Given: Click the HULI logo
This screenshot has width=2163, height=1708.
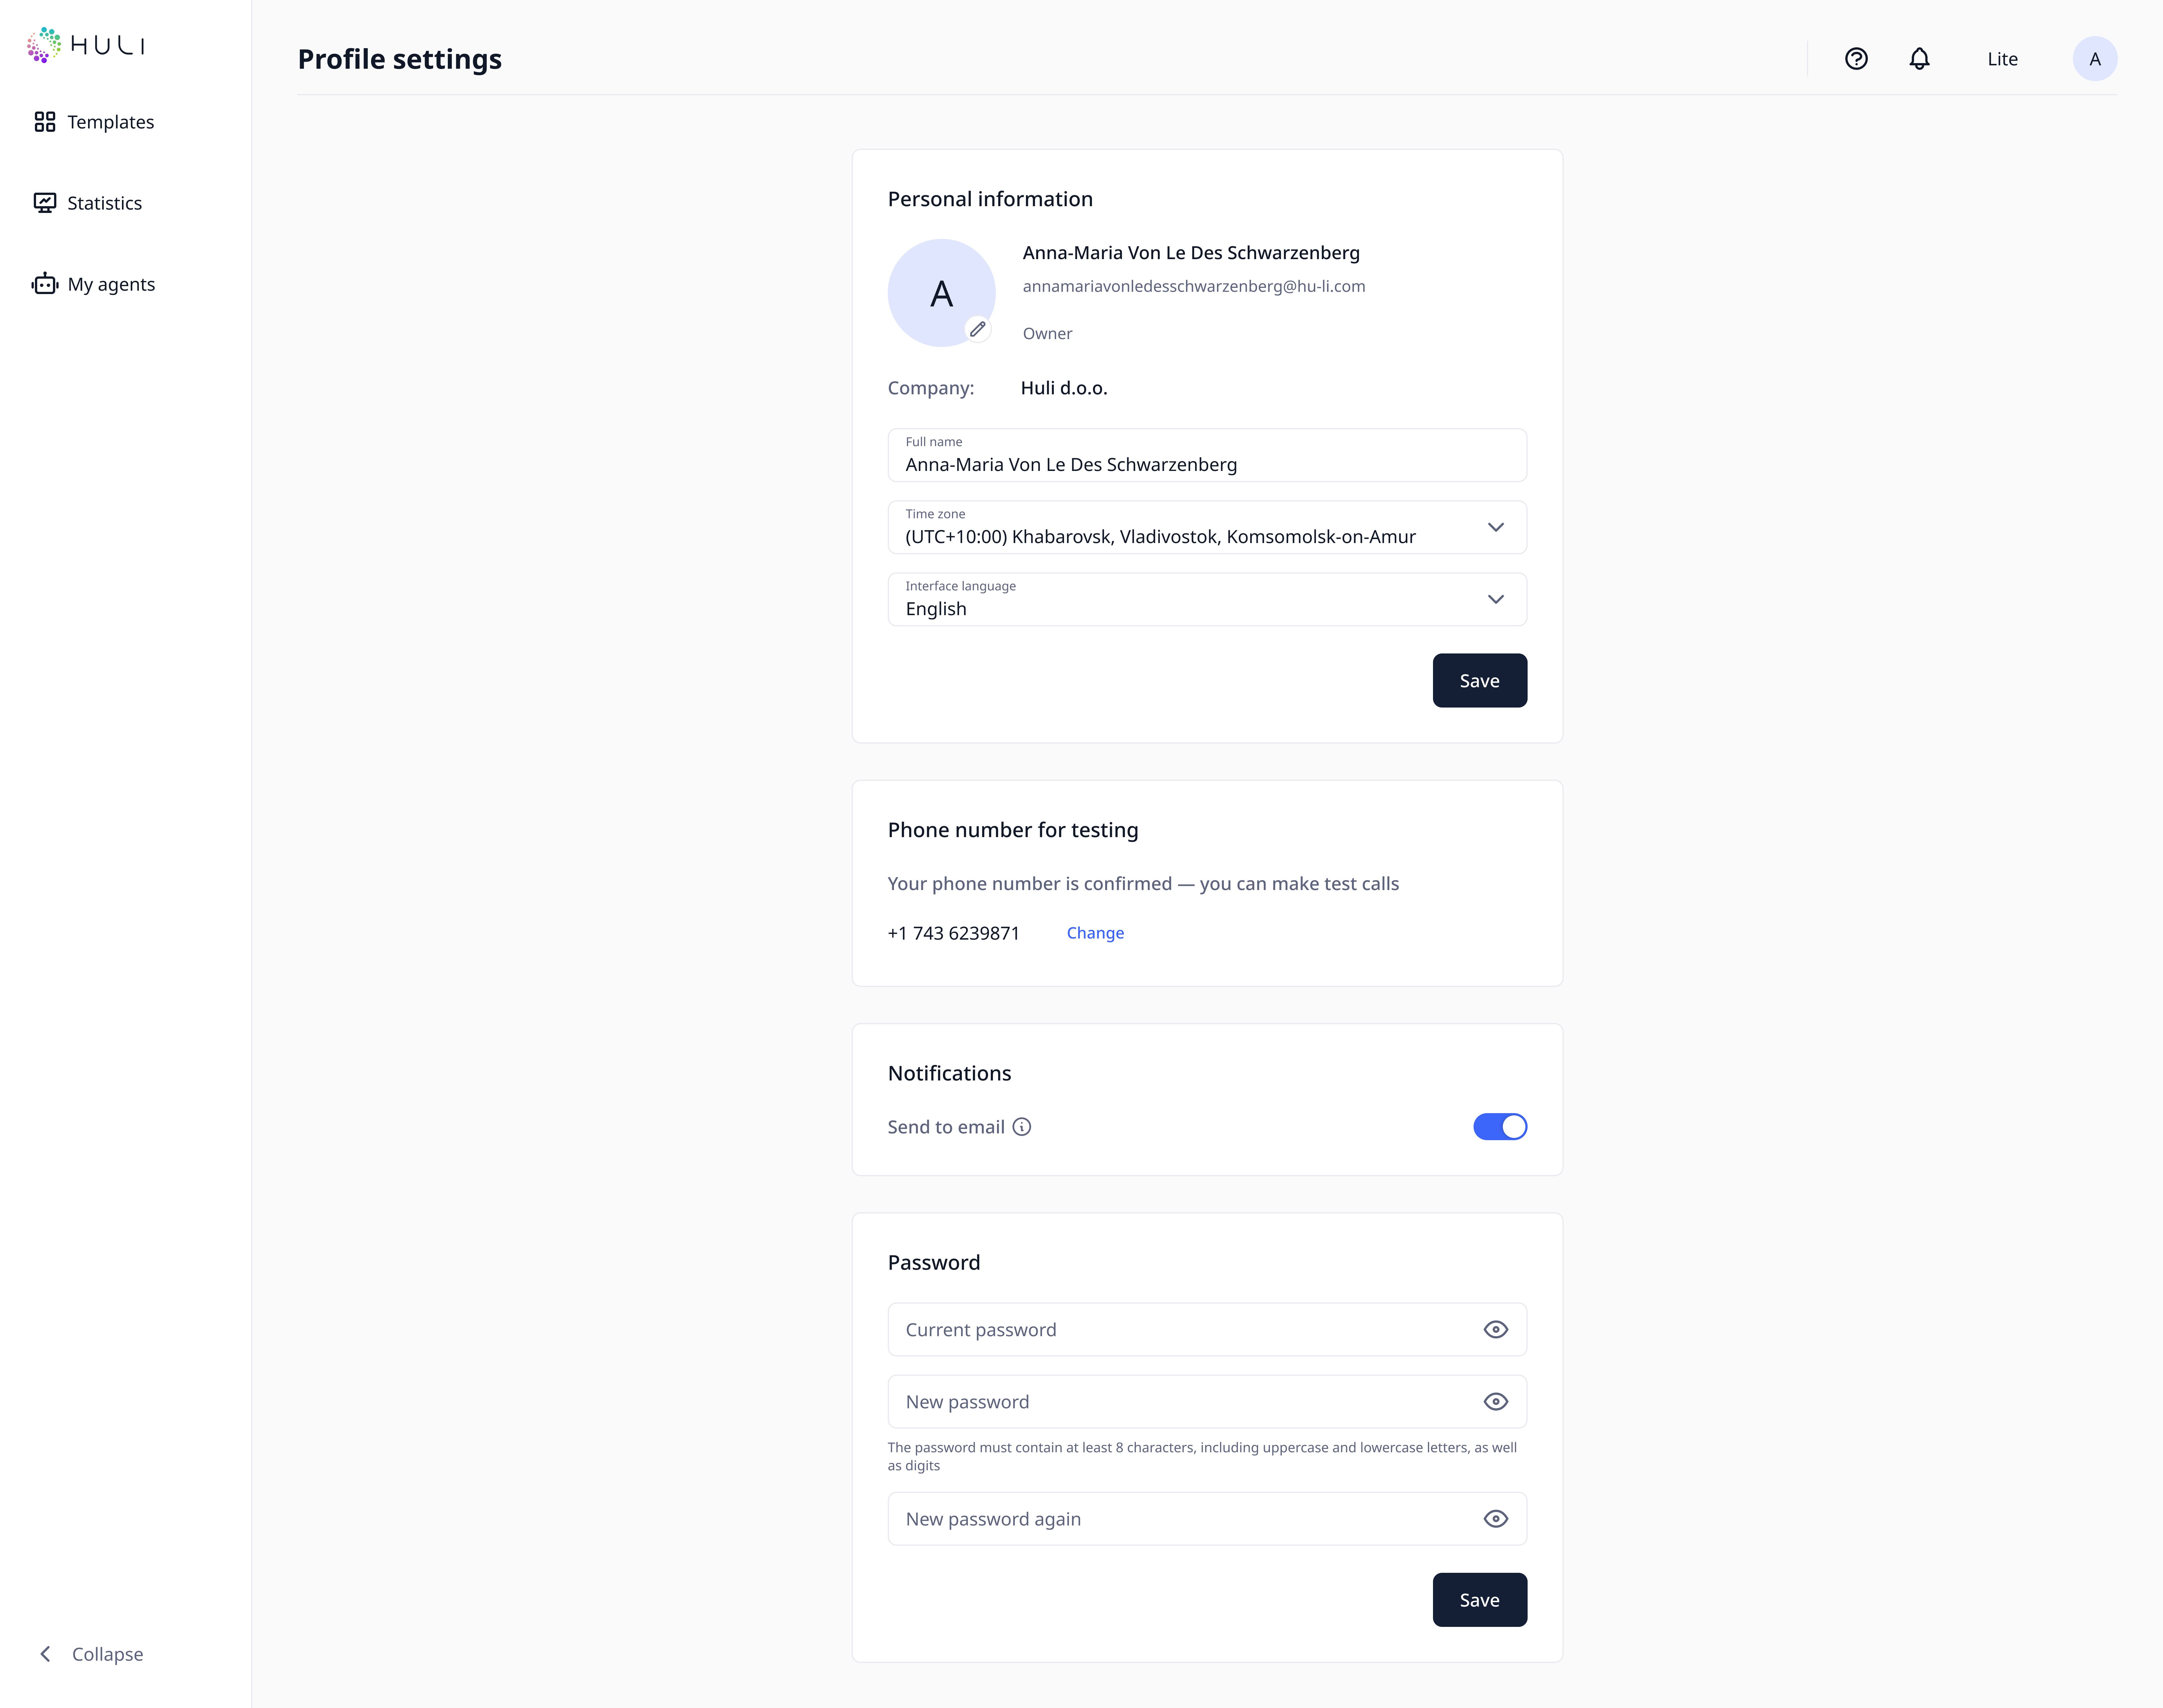Looking at the screenshot, I should click(86, 45).
